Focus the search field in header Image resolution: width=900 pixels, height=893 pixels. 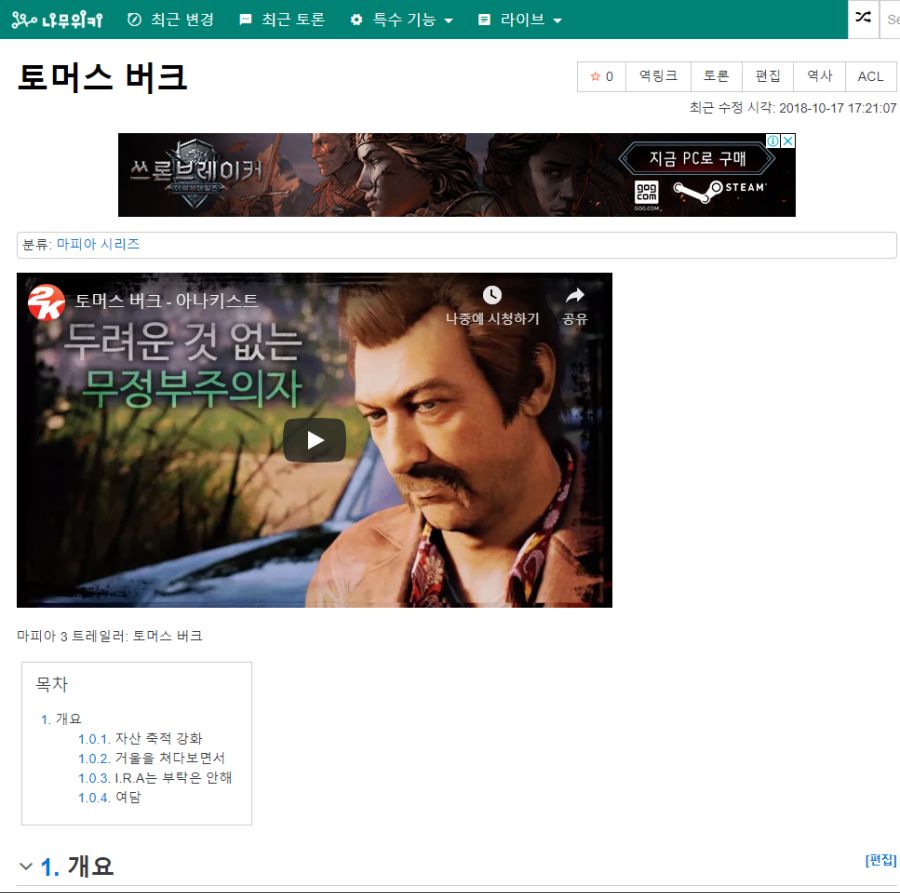(x=890, y=20)
